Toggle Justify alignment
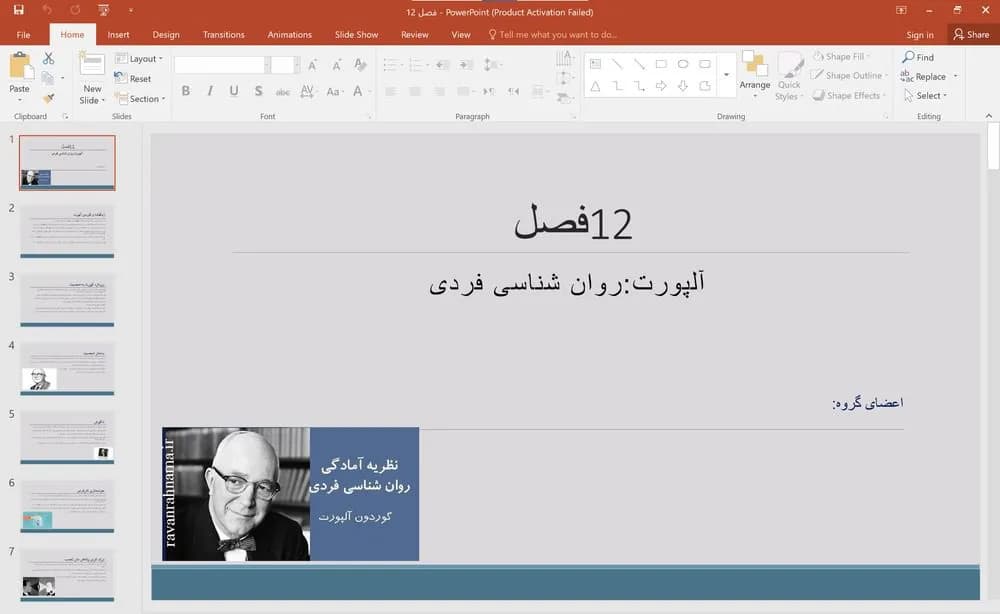Image resolution: width=1000 pixels, height=614 pixels. tap(464, 92)
